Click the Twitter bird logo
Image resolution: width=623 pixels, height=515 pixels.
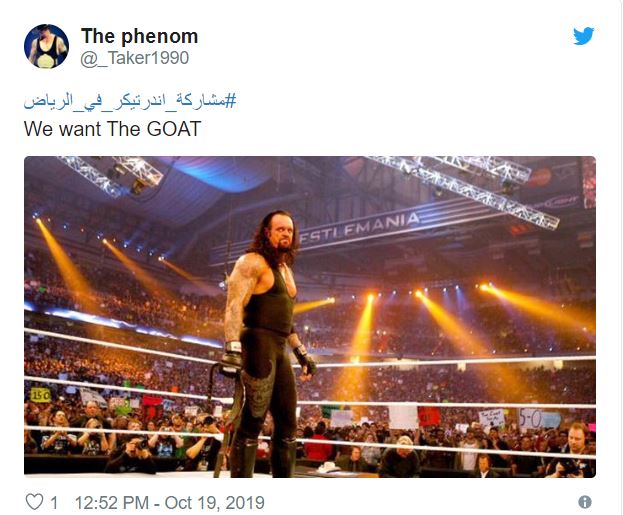tap(583, 37)
